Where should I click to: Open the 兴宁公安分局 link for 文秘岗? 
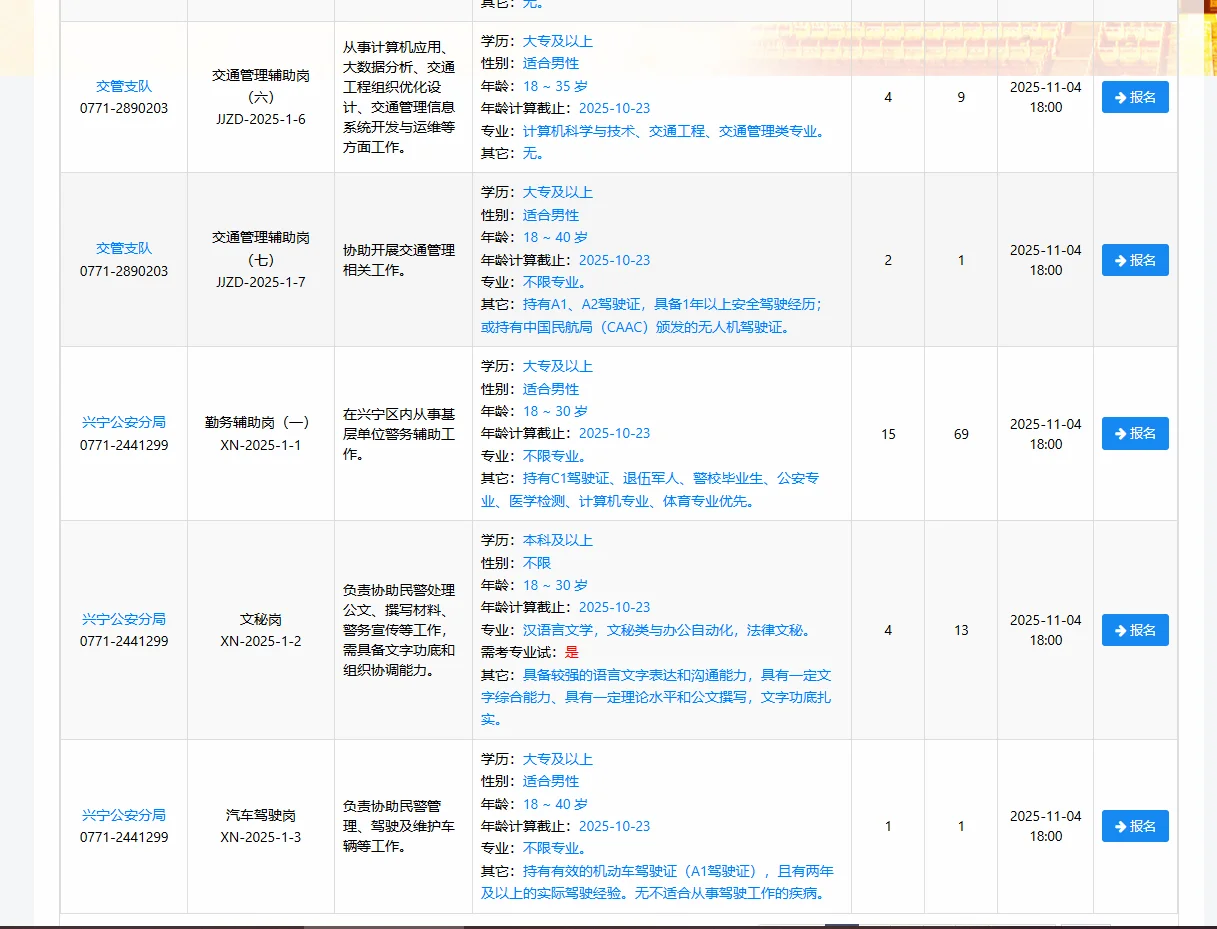pos(123,619)
